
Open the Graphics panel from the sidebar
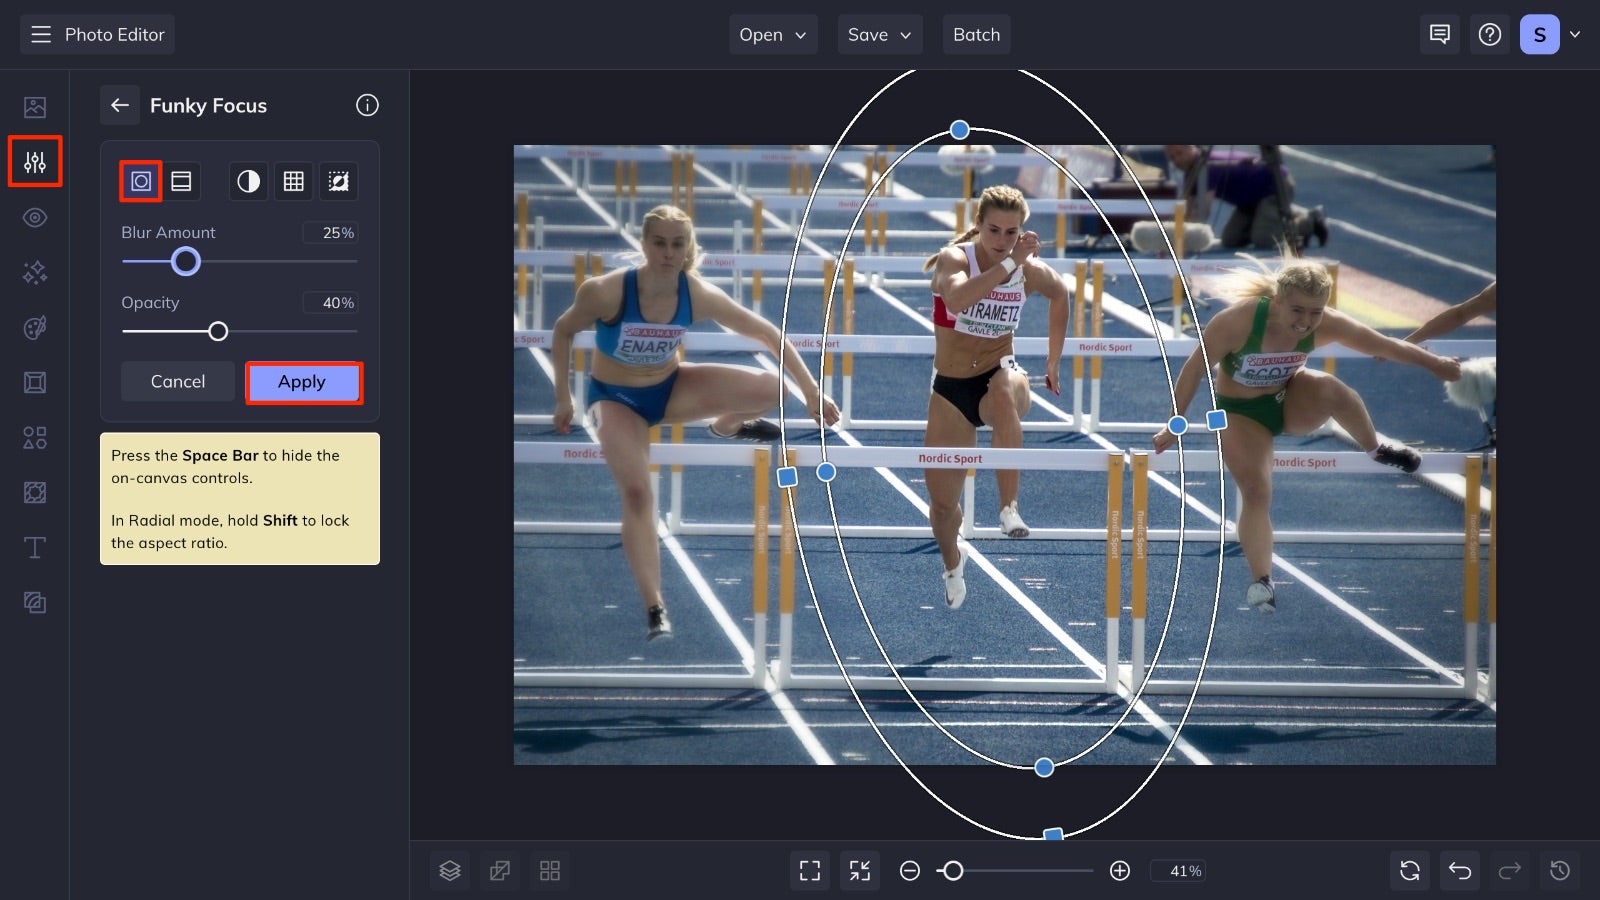(x=35, y=437)
